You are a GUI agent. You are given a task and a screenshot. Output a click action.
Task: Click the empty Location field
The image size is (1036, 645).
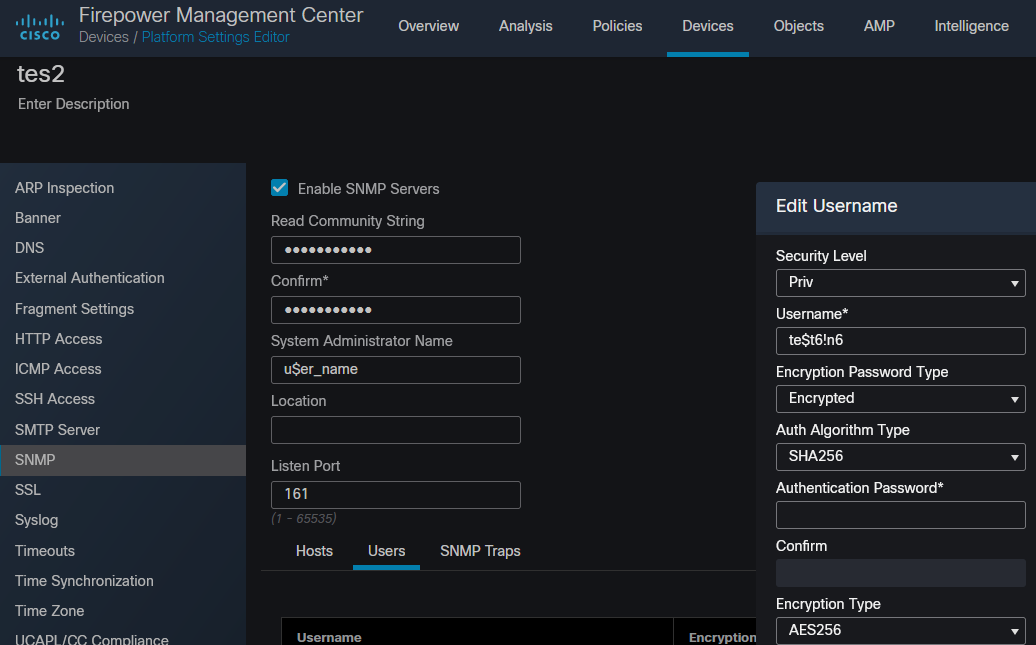[395, 430]
